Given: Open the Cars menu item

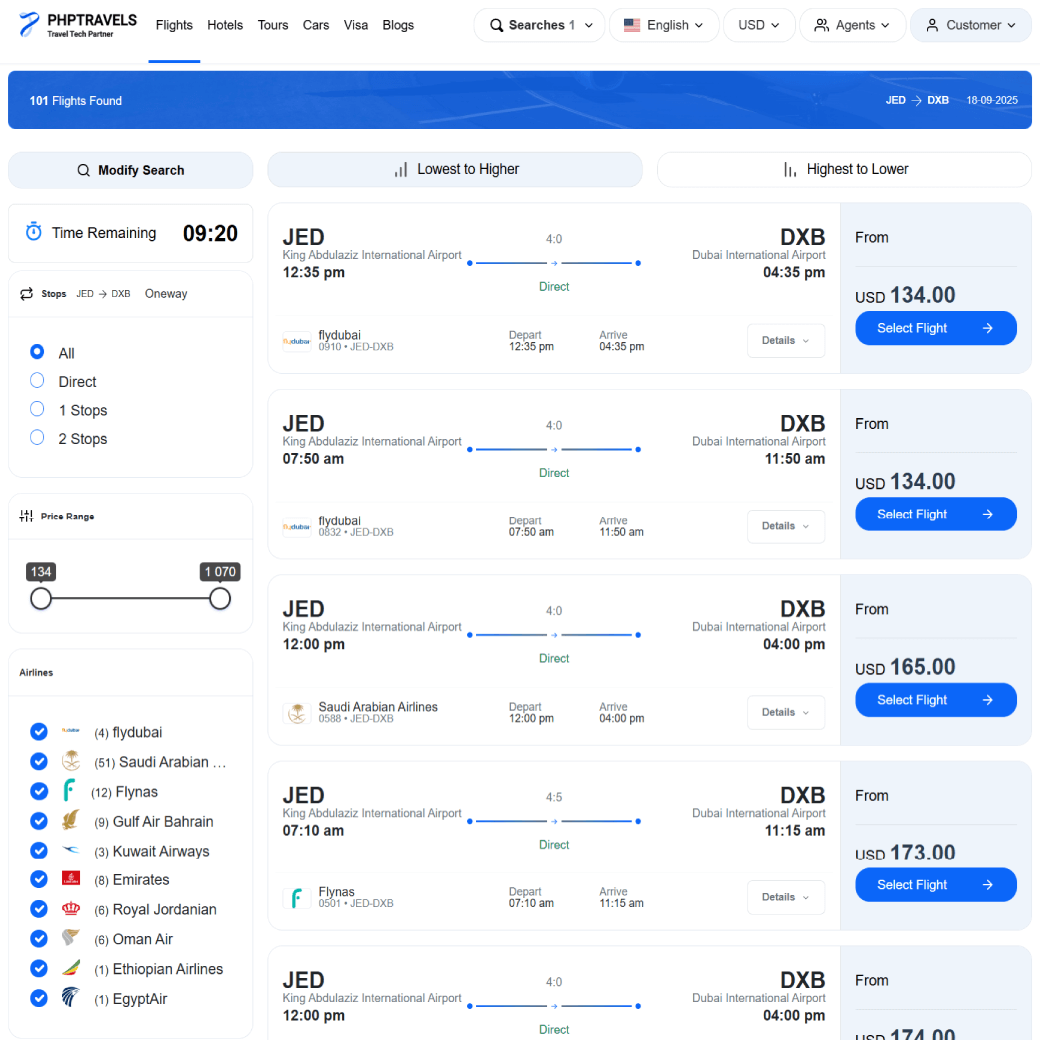Looking at the screenshot, I should 316,25.
